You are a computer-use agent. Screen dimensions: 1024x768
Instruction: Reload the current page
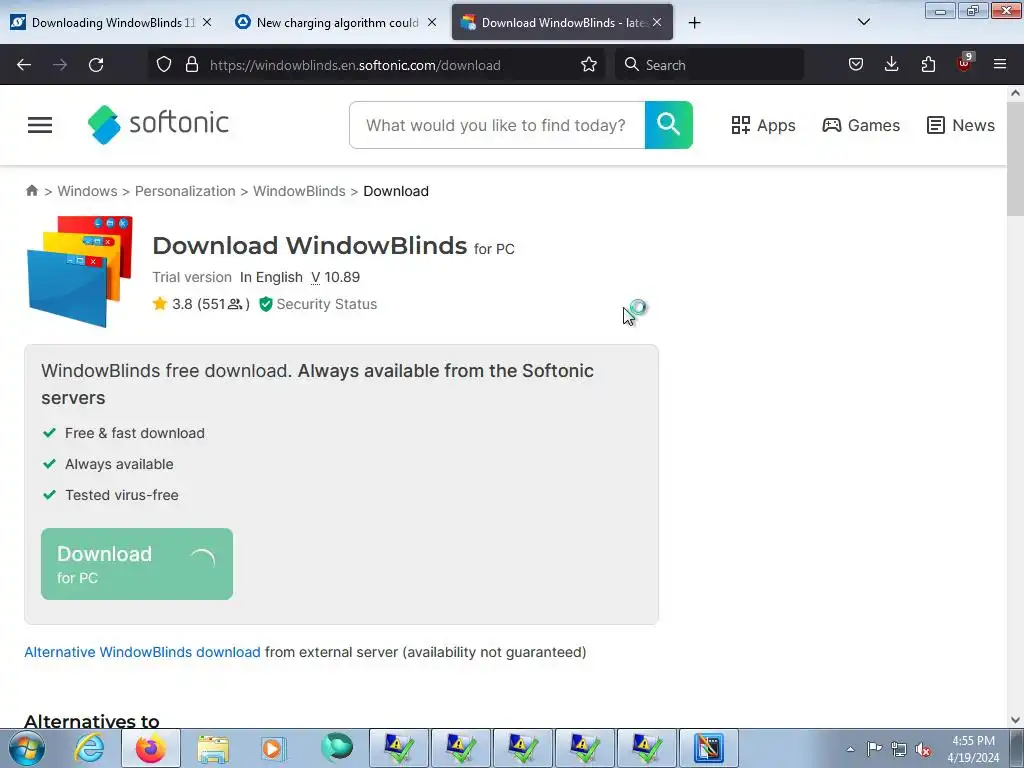pos(96,65)
